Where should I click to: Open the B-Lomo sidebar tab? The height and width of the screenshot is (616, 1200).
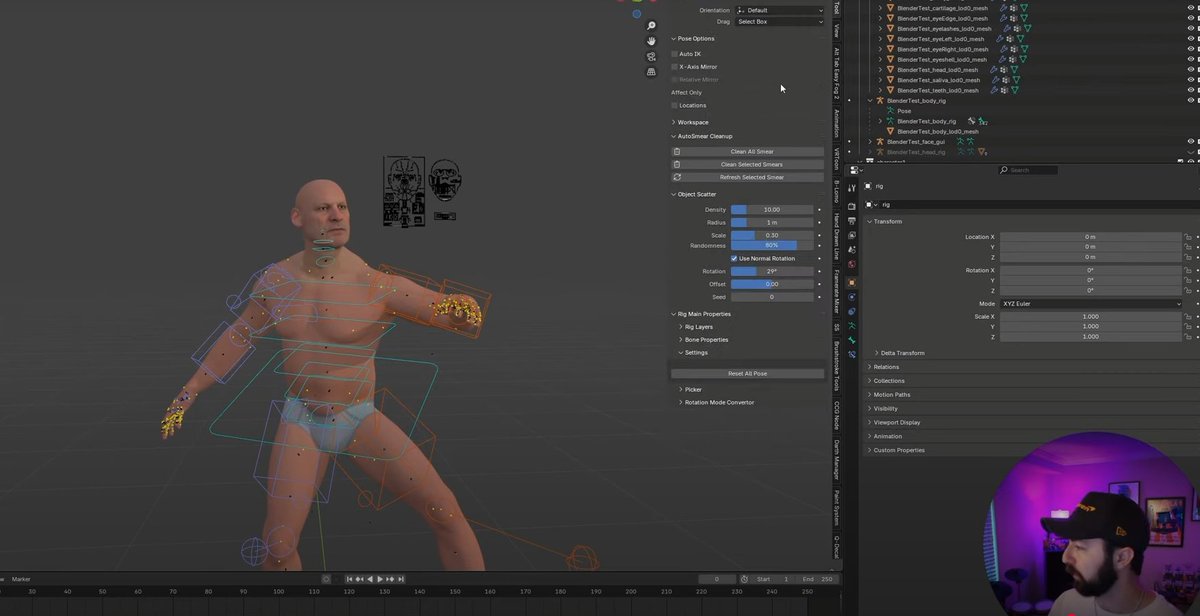click(x=837, y=191)
